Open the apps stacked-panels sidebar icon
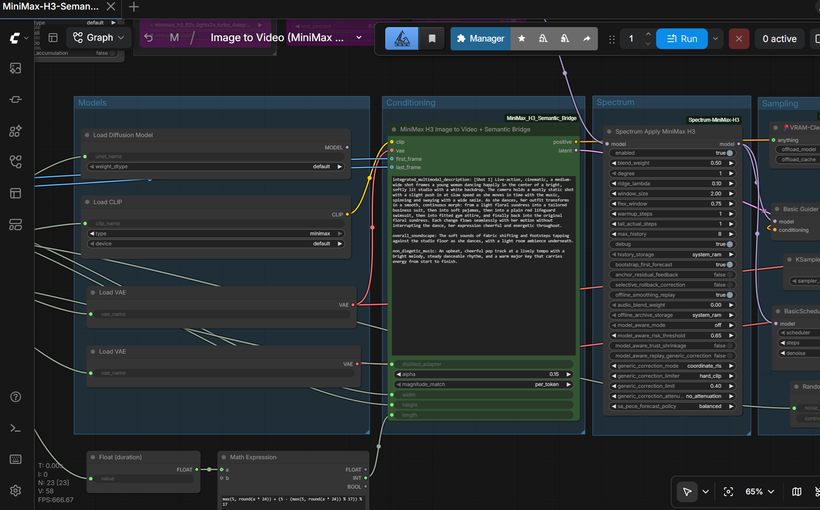The width and height of the screenshot is (820, 510). tap(15, 225)
